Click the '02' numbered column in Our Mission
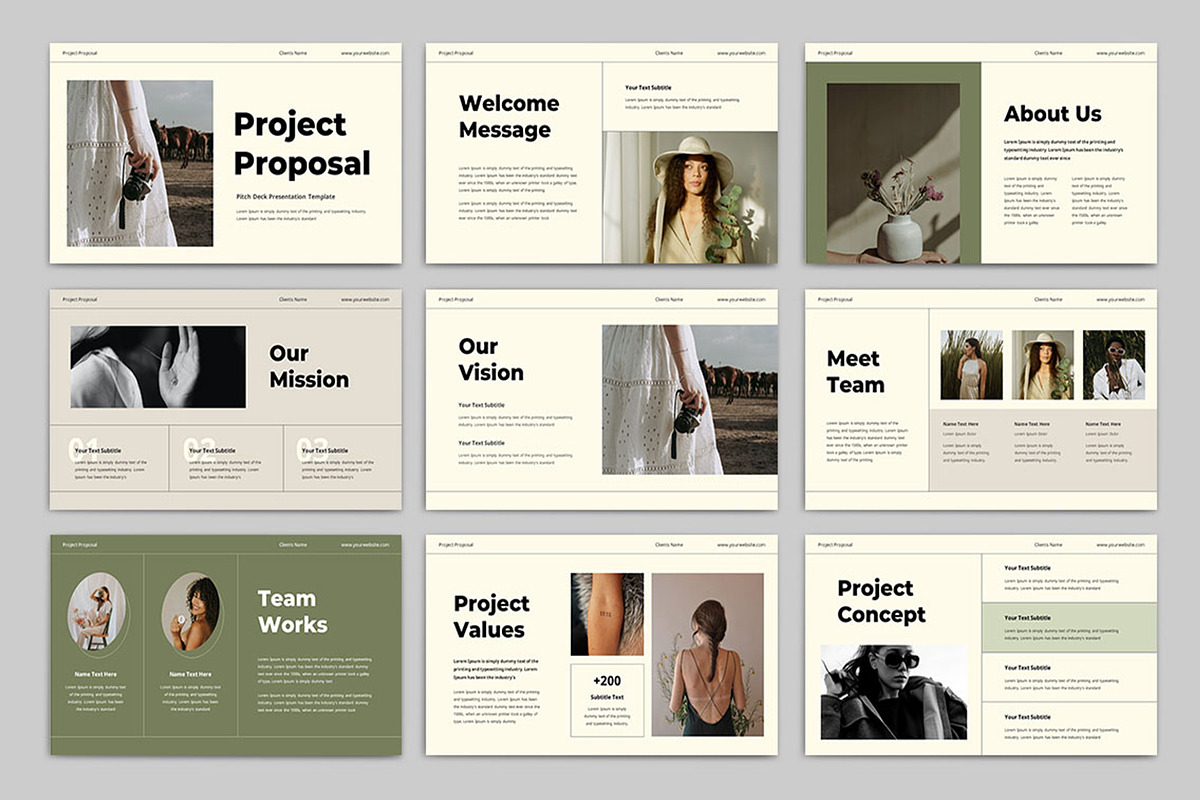 (x=226, y=458)
